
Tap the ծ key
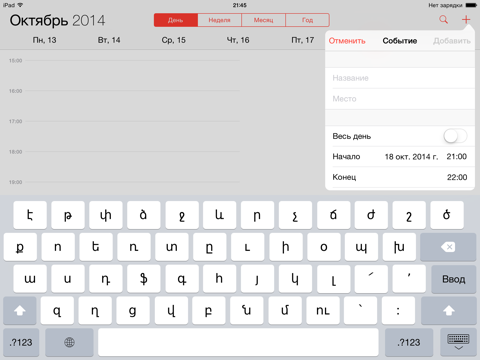click(447, 215)
